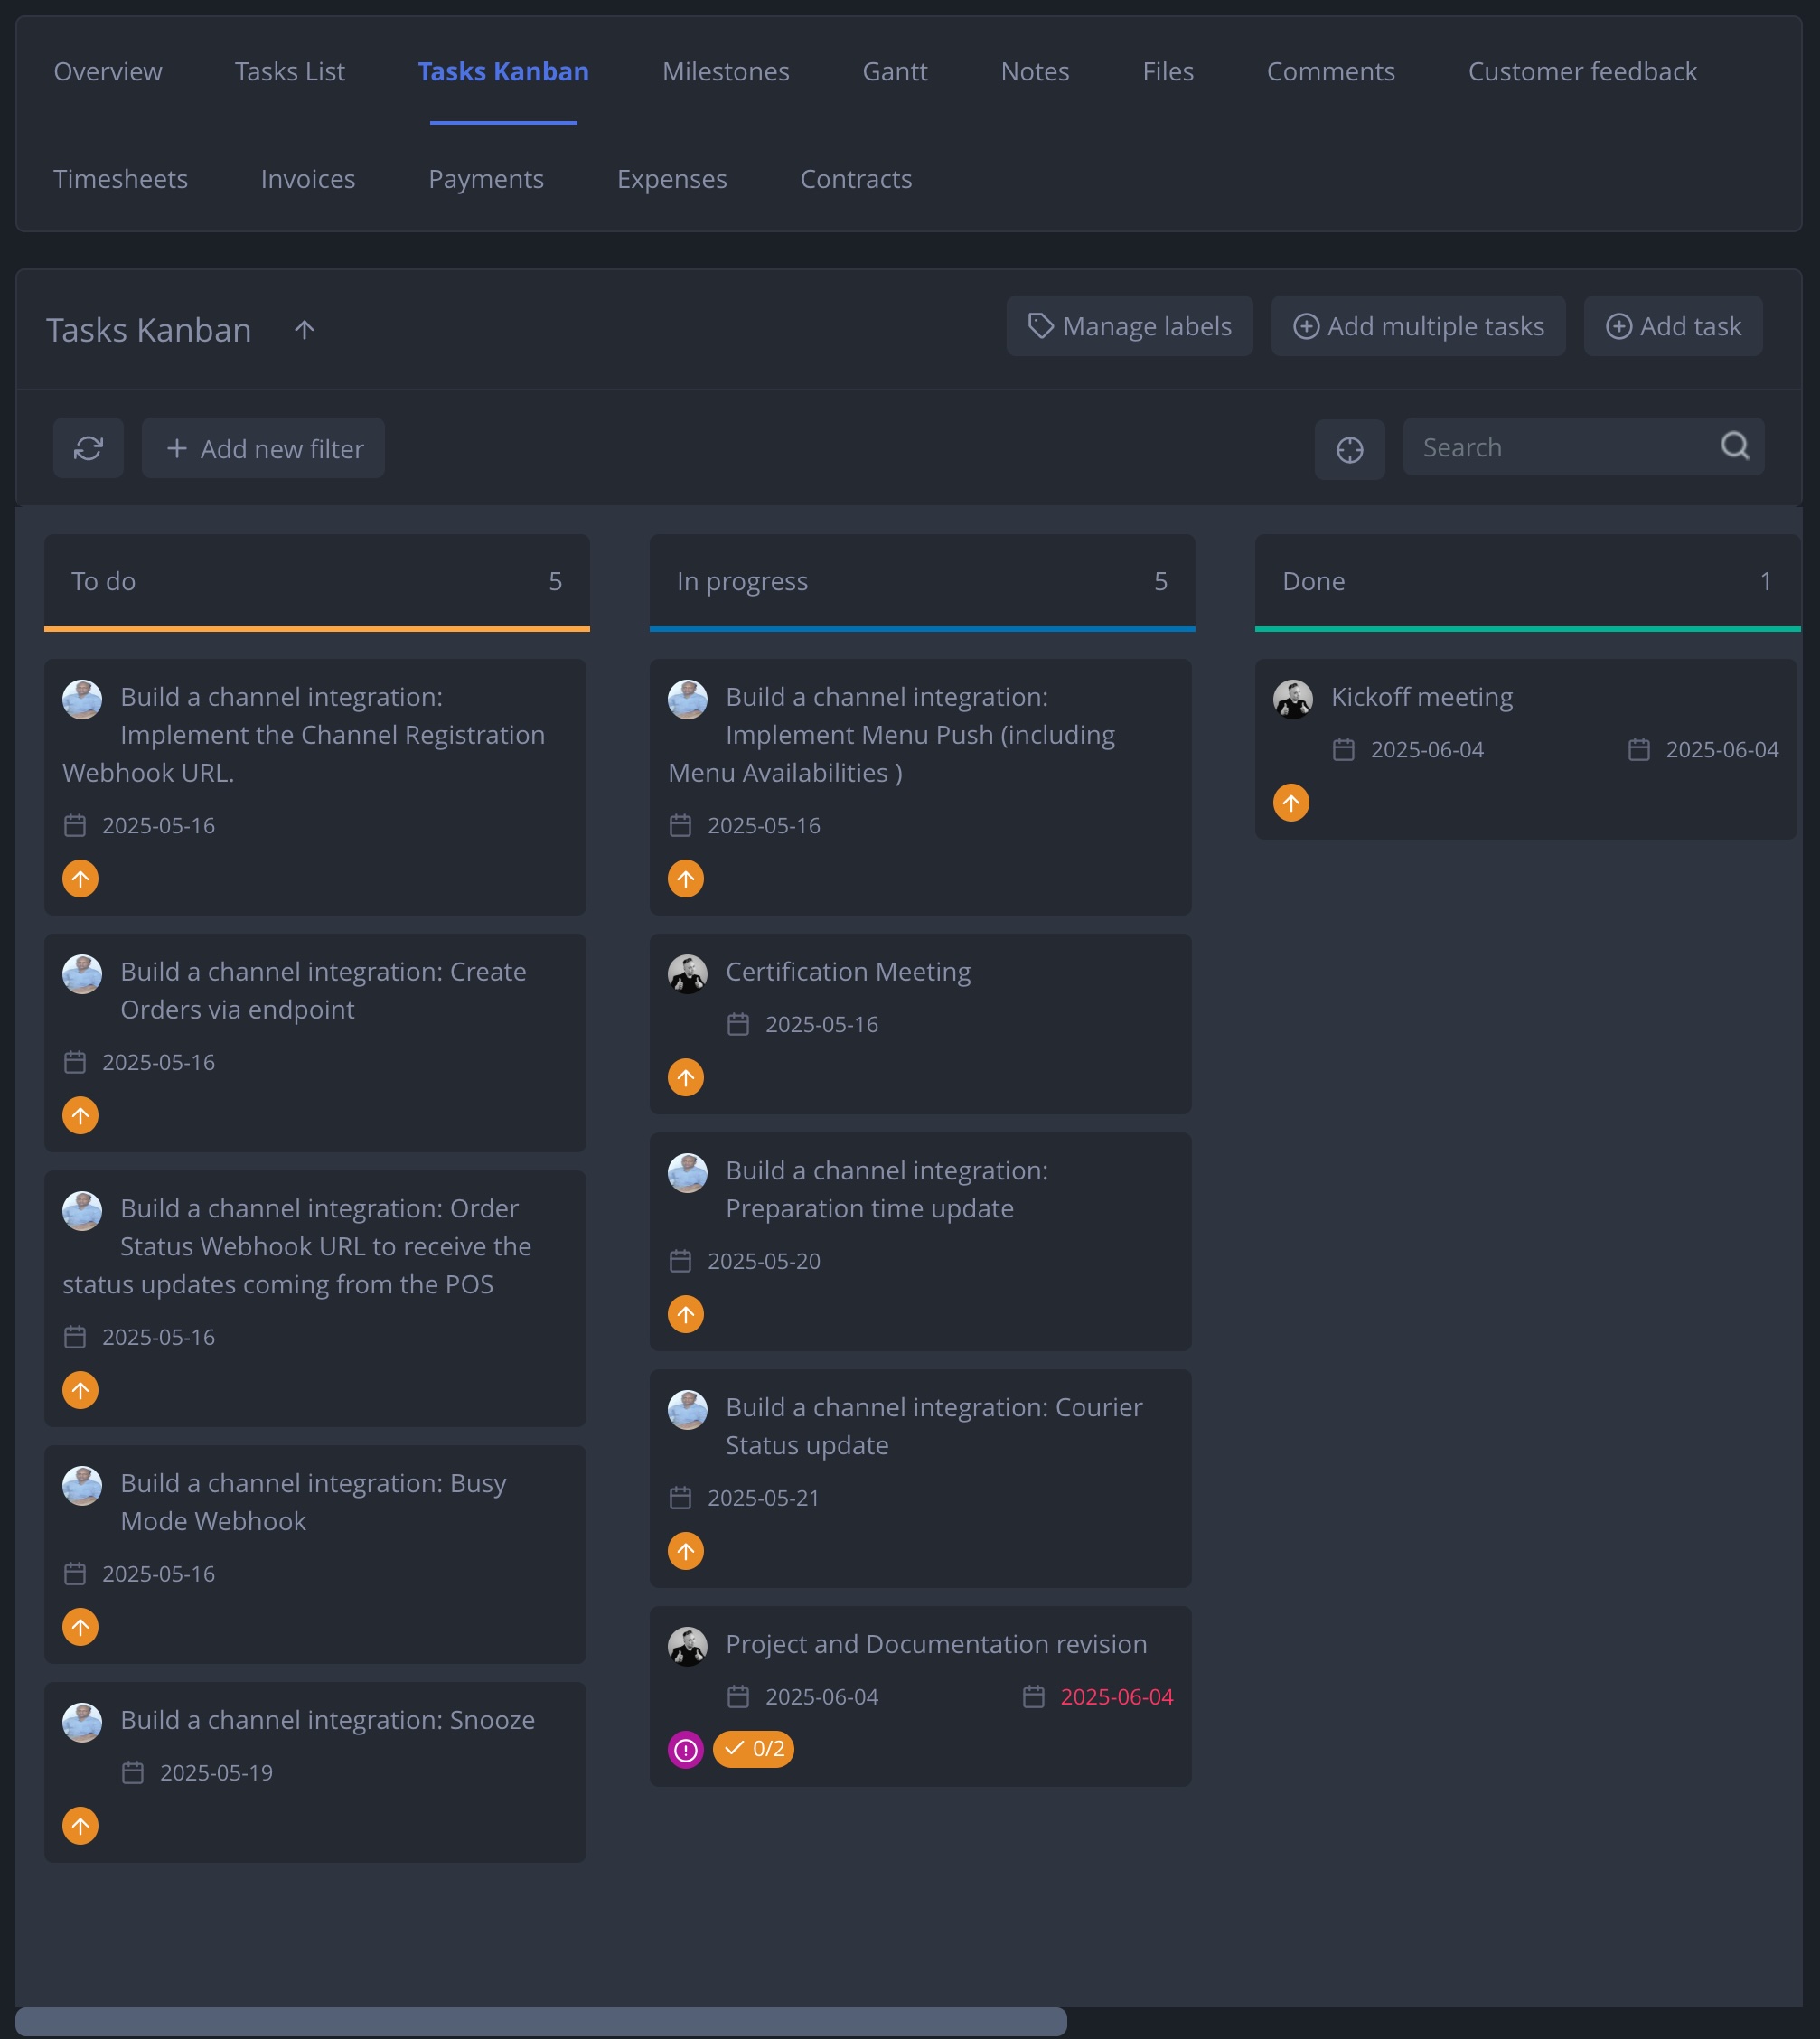
Task: Click the avatar on the Snooze task card
Action: tap(82, 1722)
